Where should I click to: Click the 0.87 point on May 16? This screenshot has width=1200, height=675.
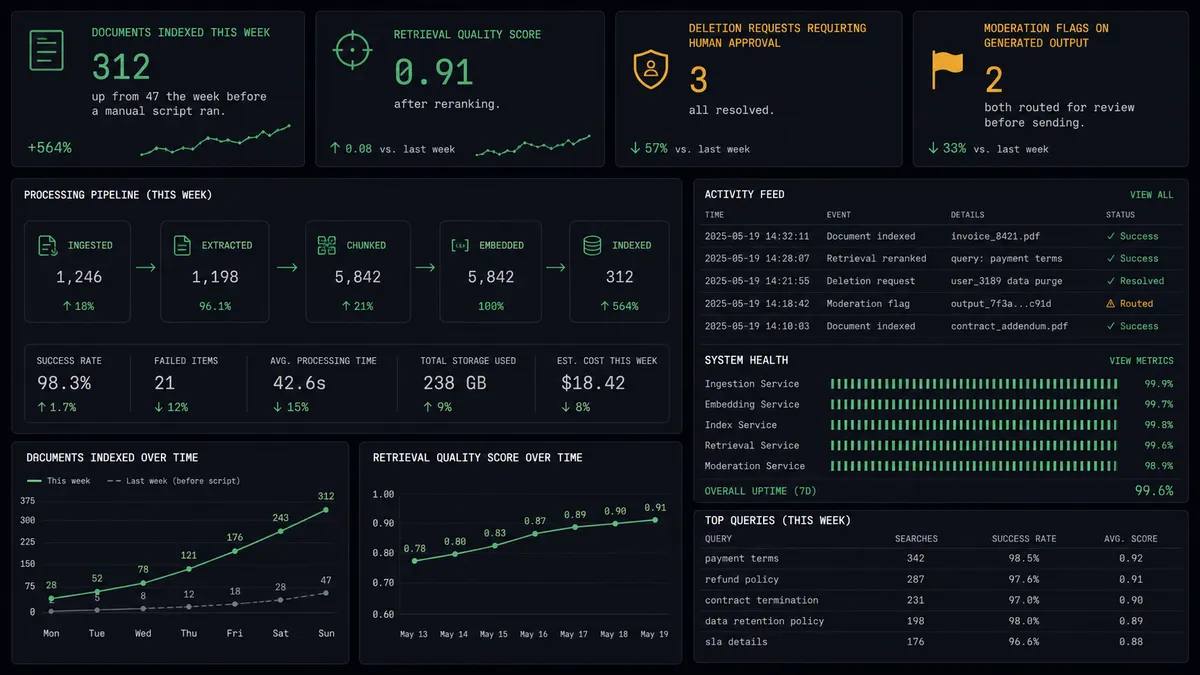pos(535,534)
